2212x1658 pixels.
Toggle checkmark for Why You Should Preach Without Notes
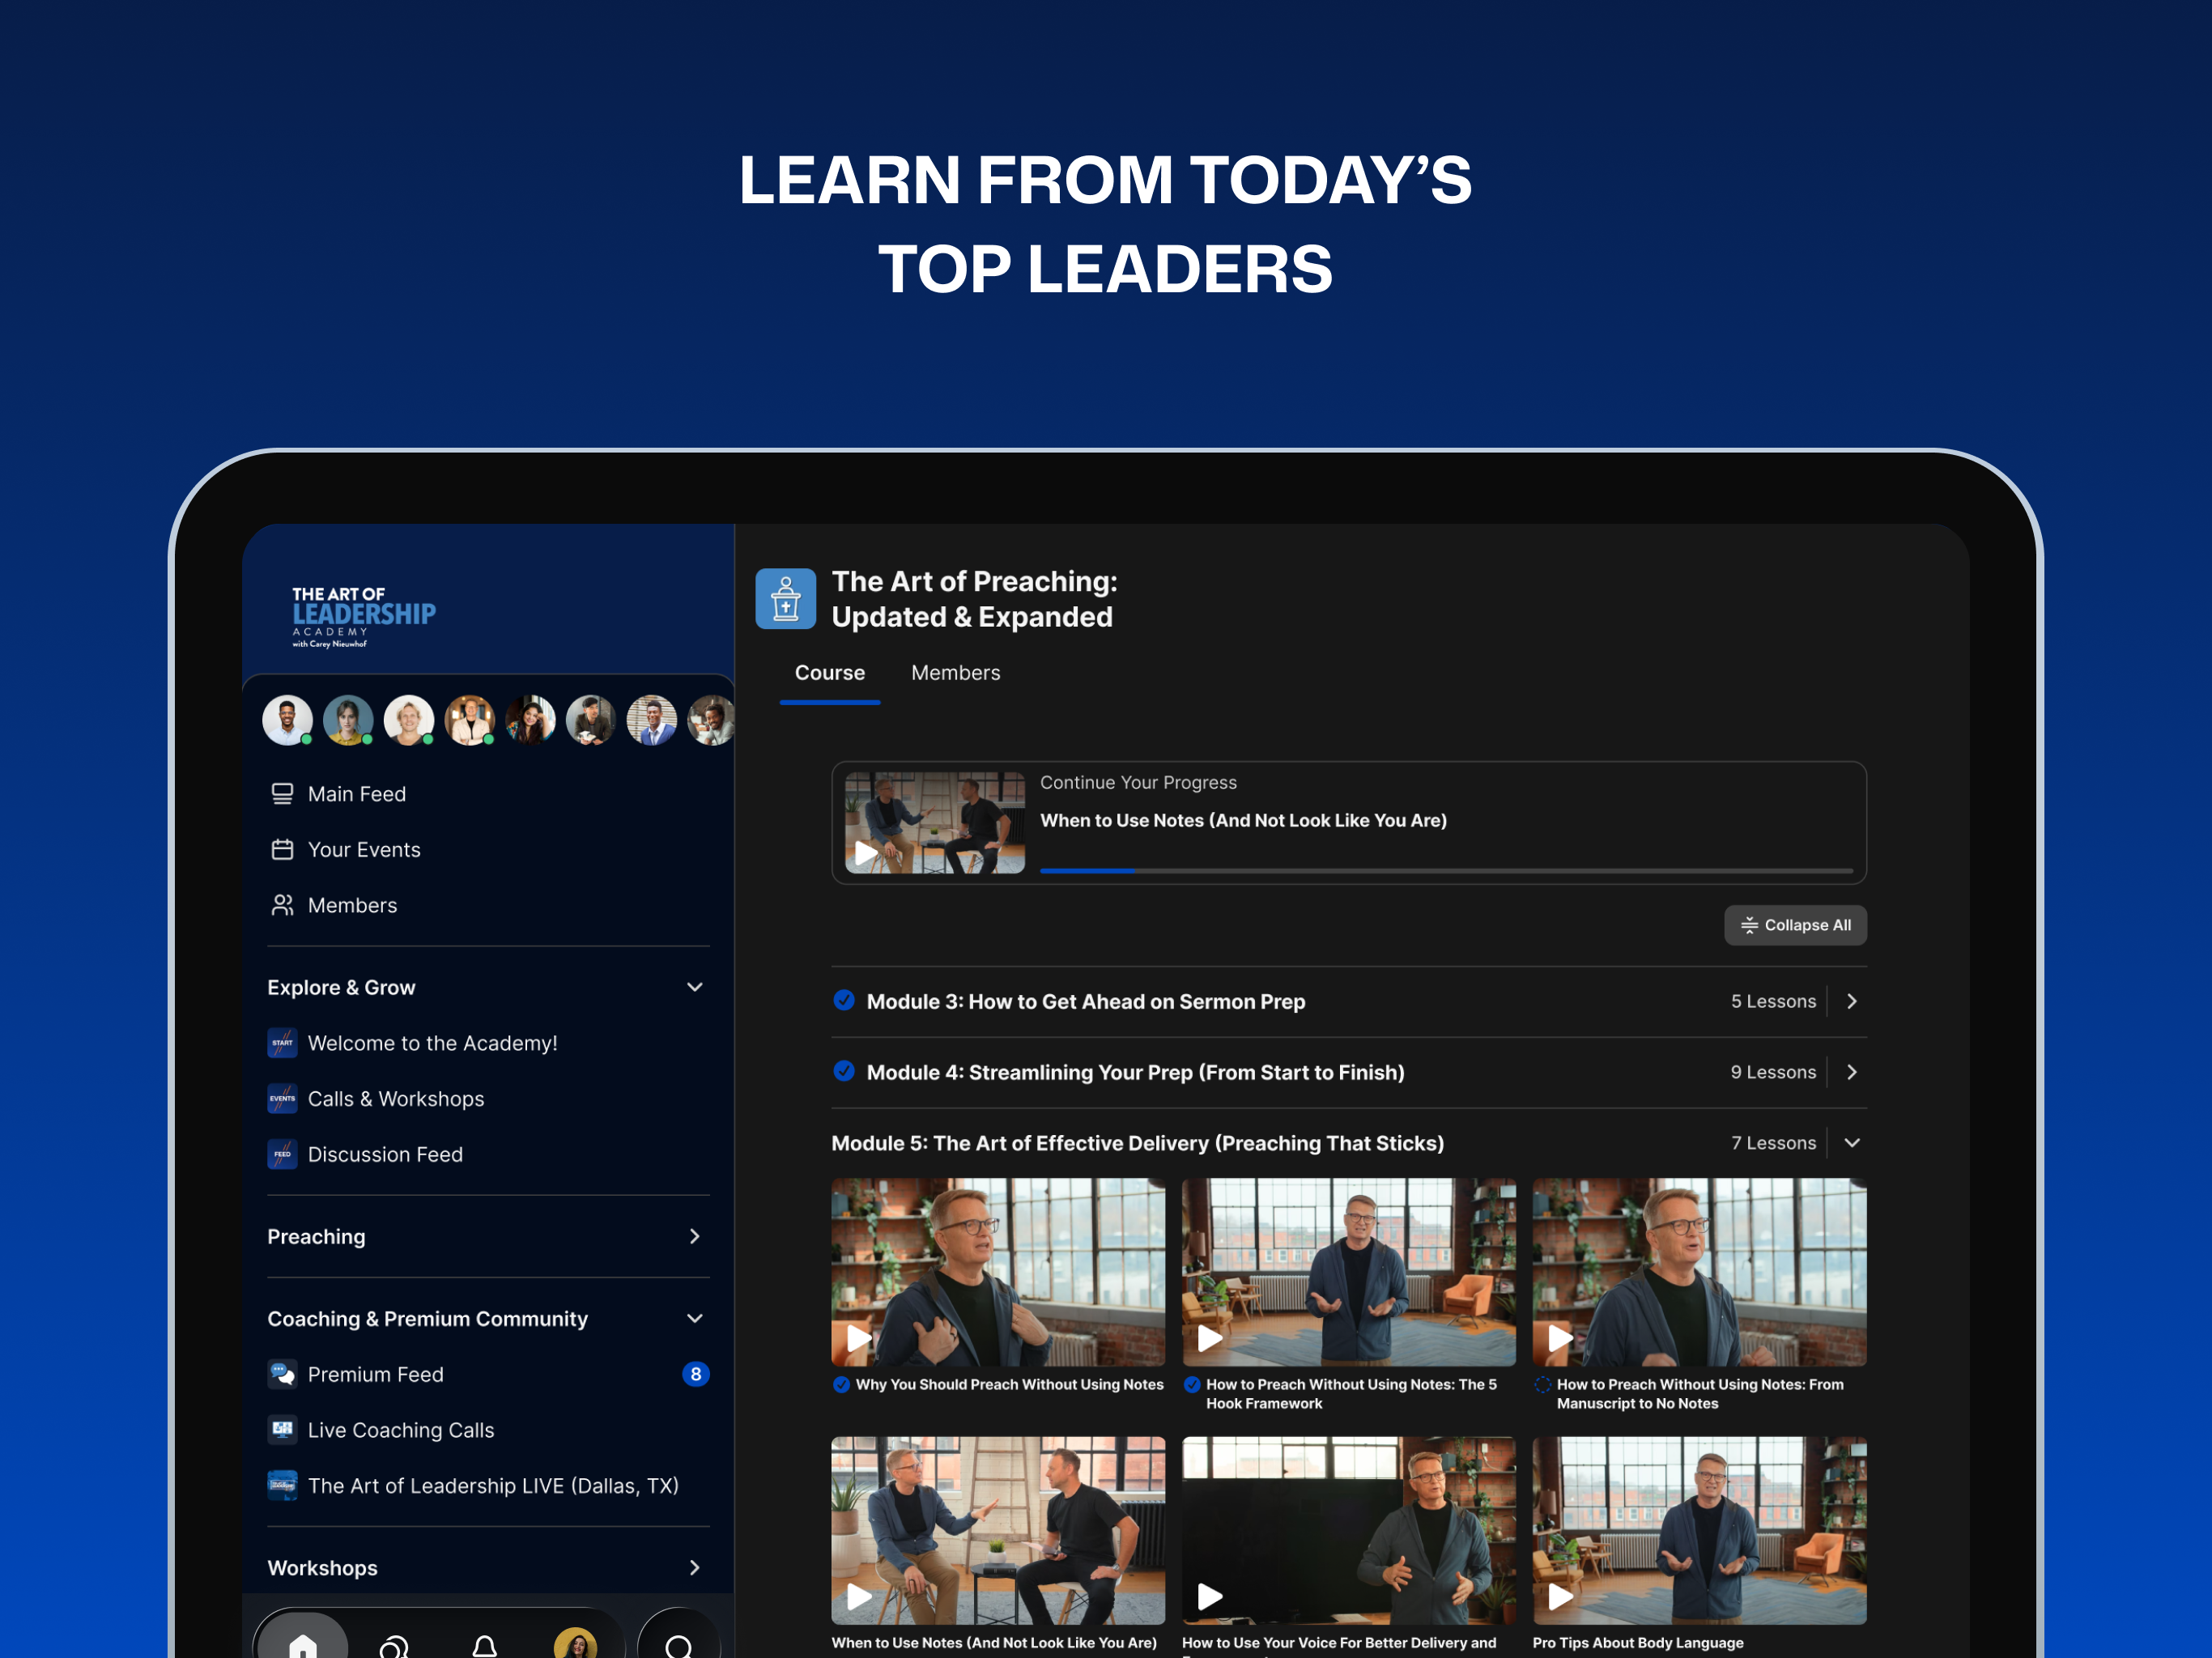click(841, 1385)
